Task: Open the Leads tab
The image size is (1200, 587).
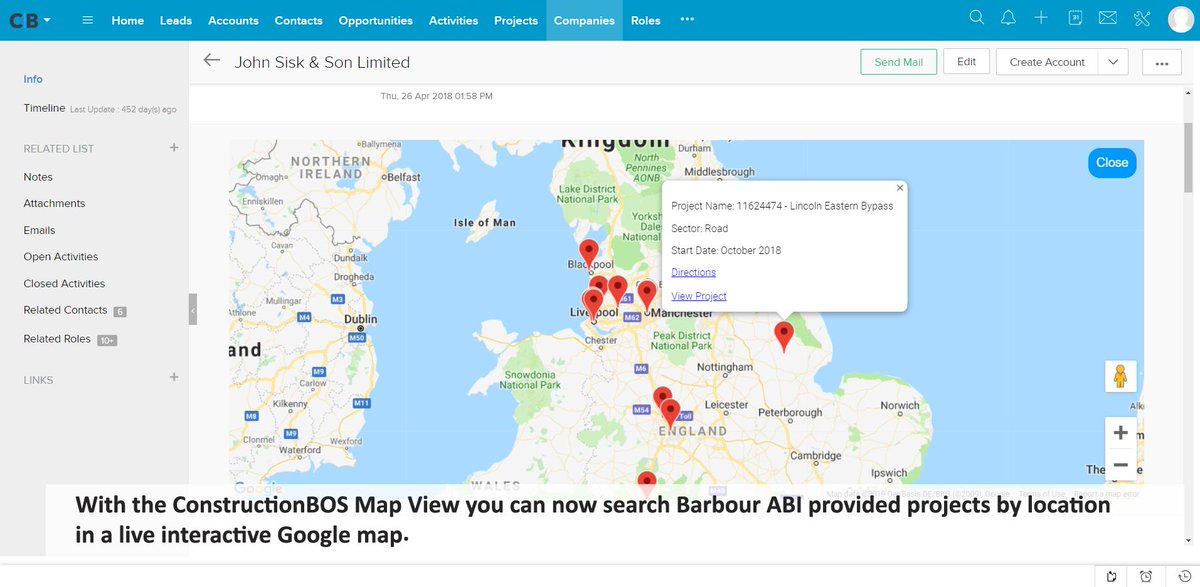Action: (x=176, y=20)
